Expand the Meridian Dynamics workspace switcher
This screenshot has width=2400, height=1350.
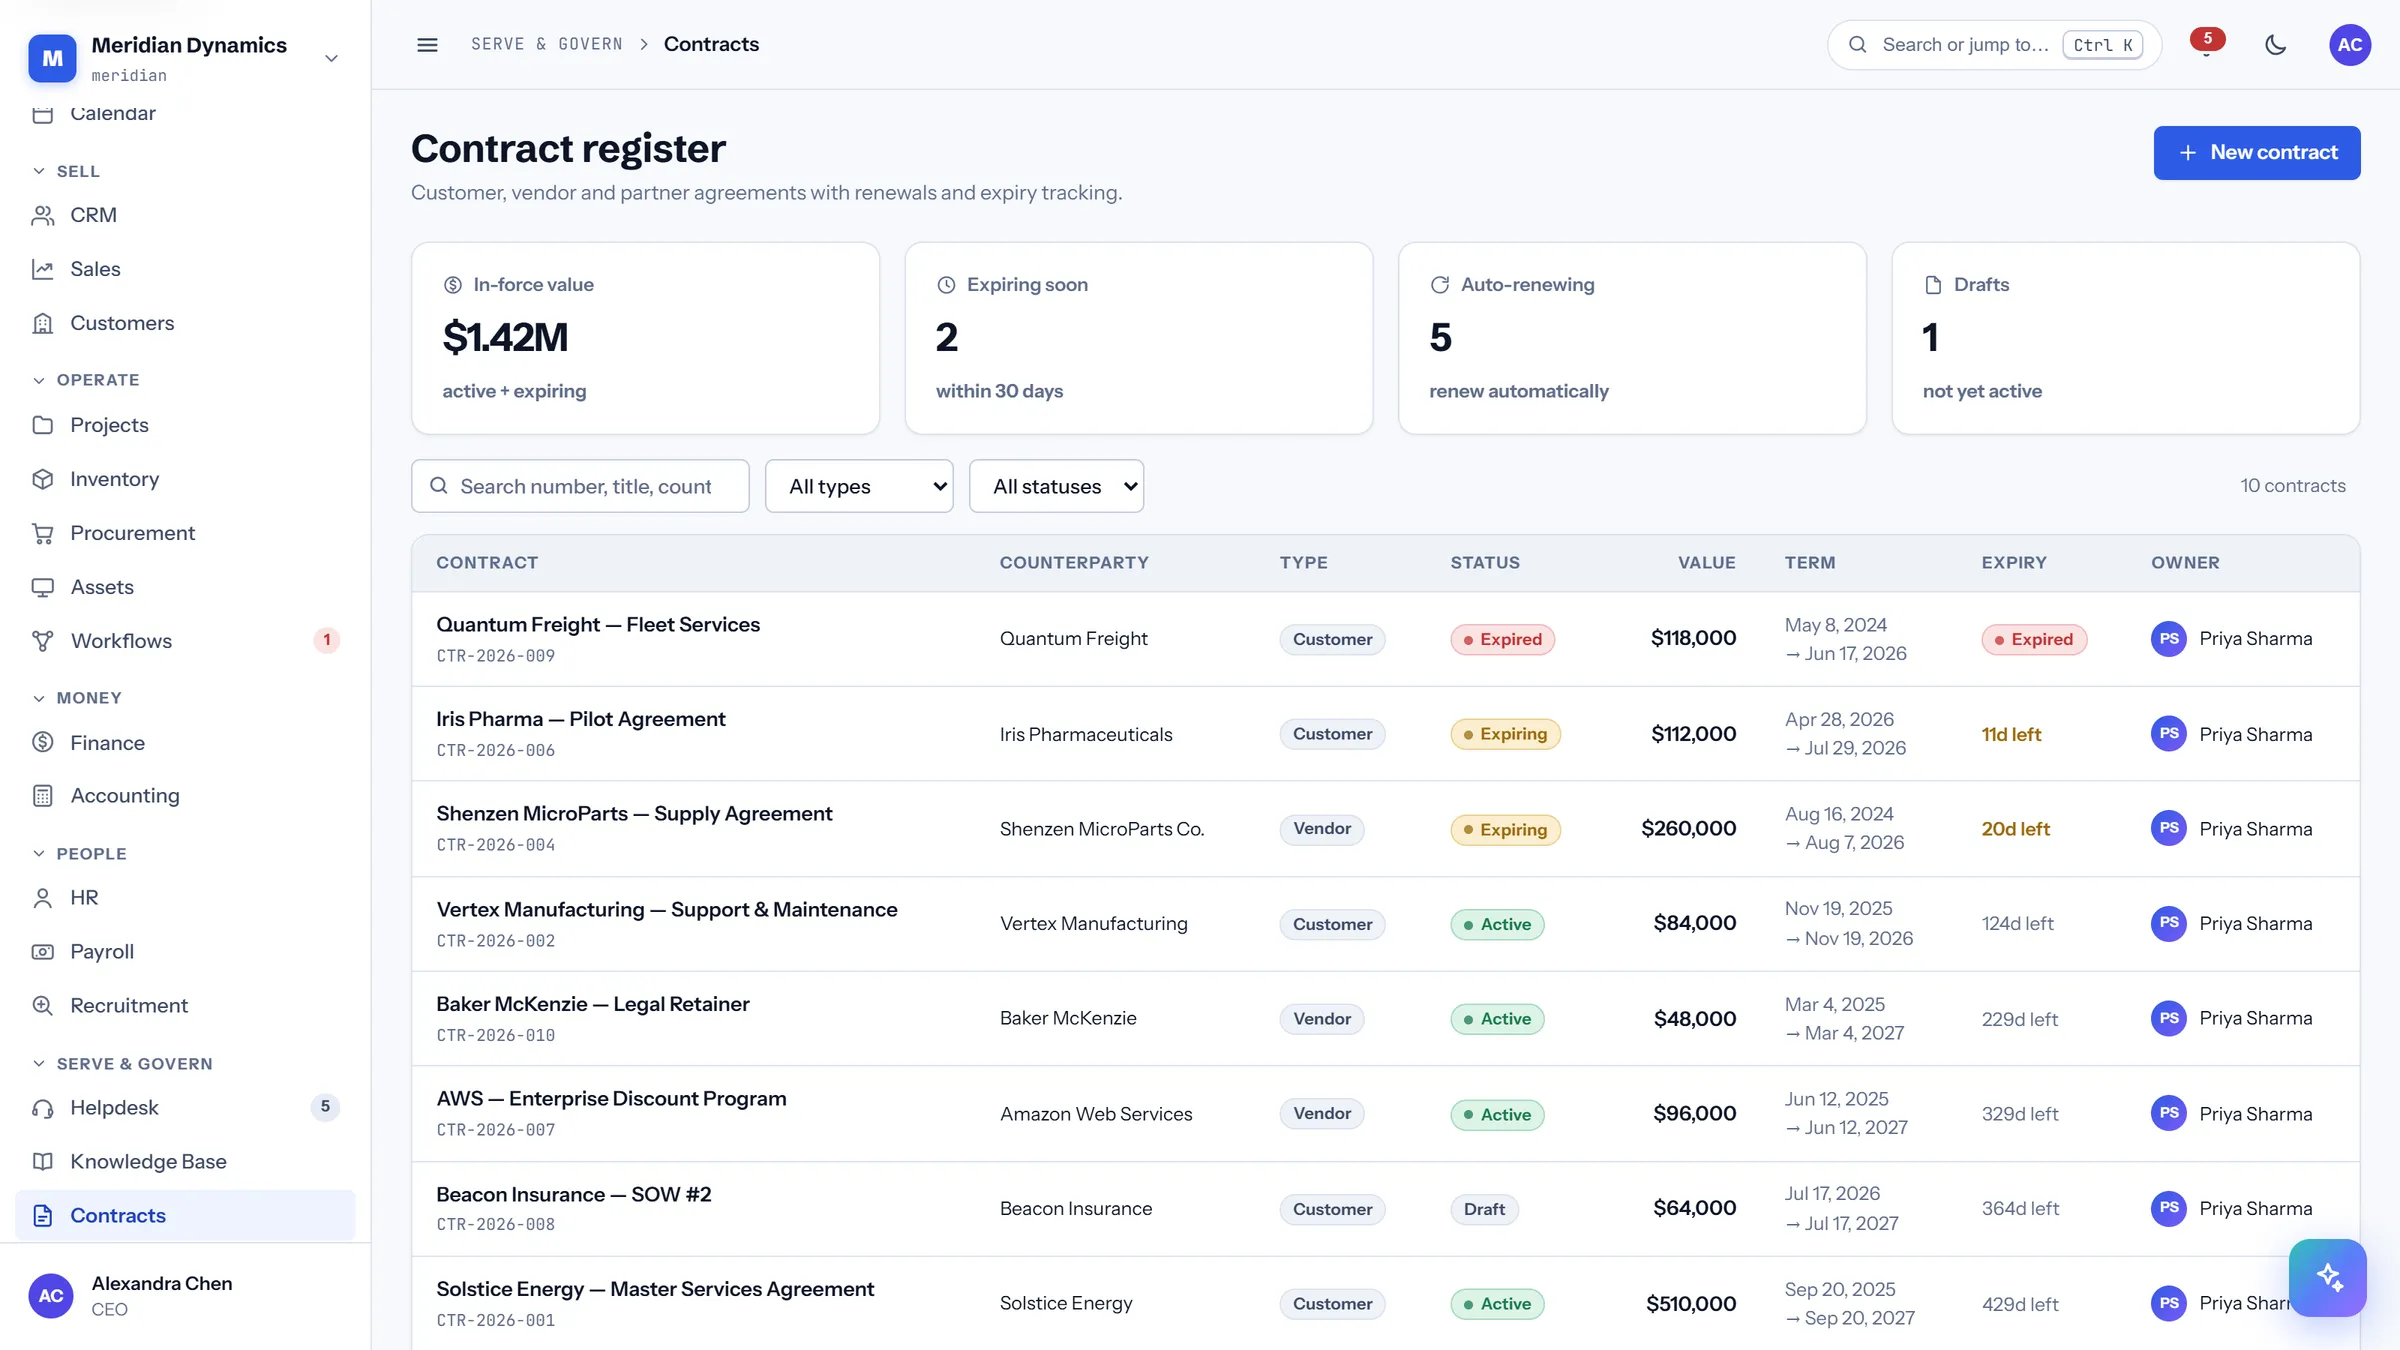(x=331, y=59)
